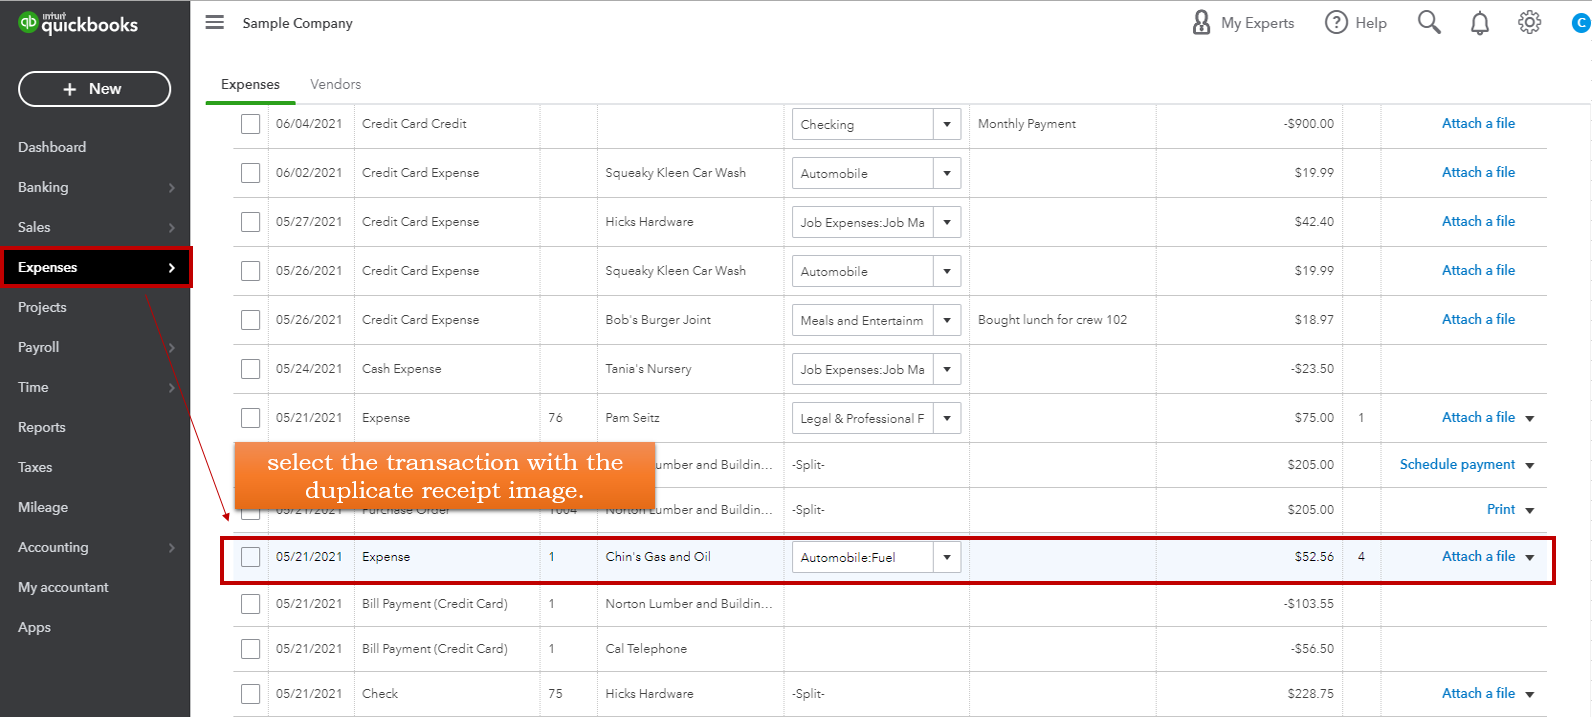Open the Meals and Entertainment category field

[861, 320]
